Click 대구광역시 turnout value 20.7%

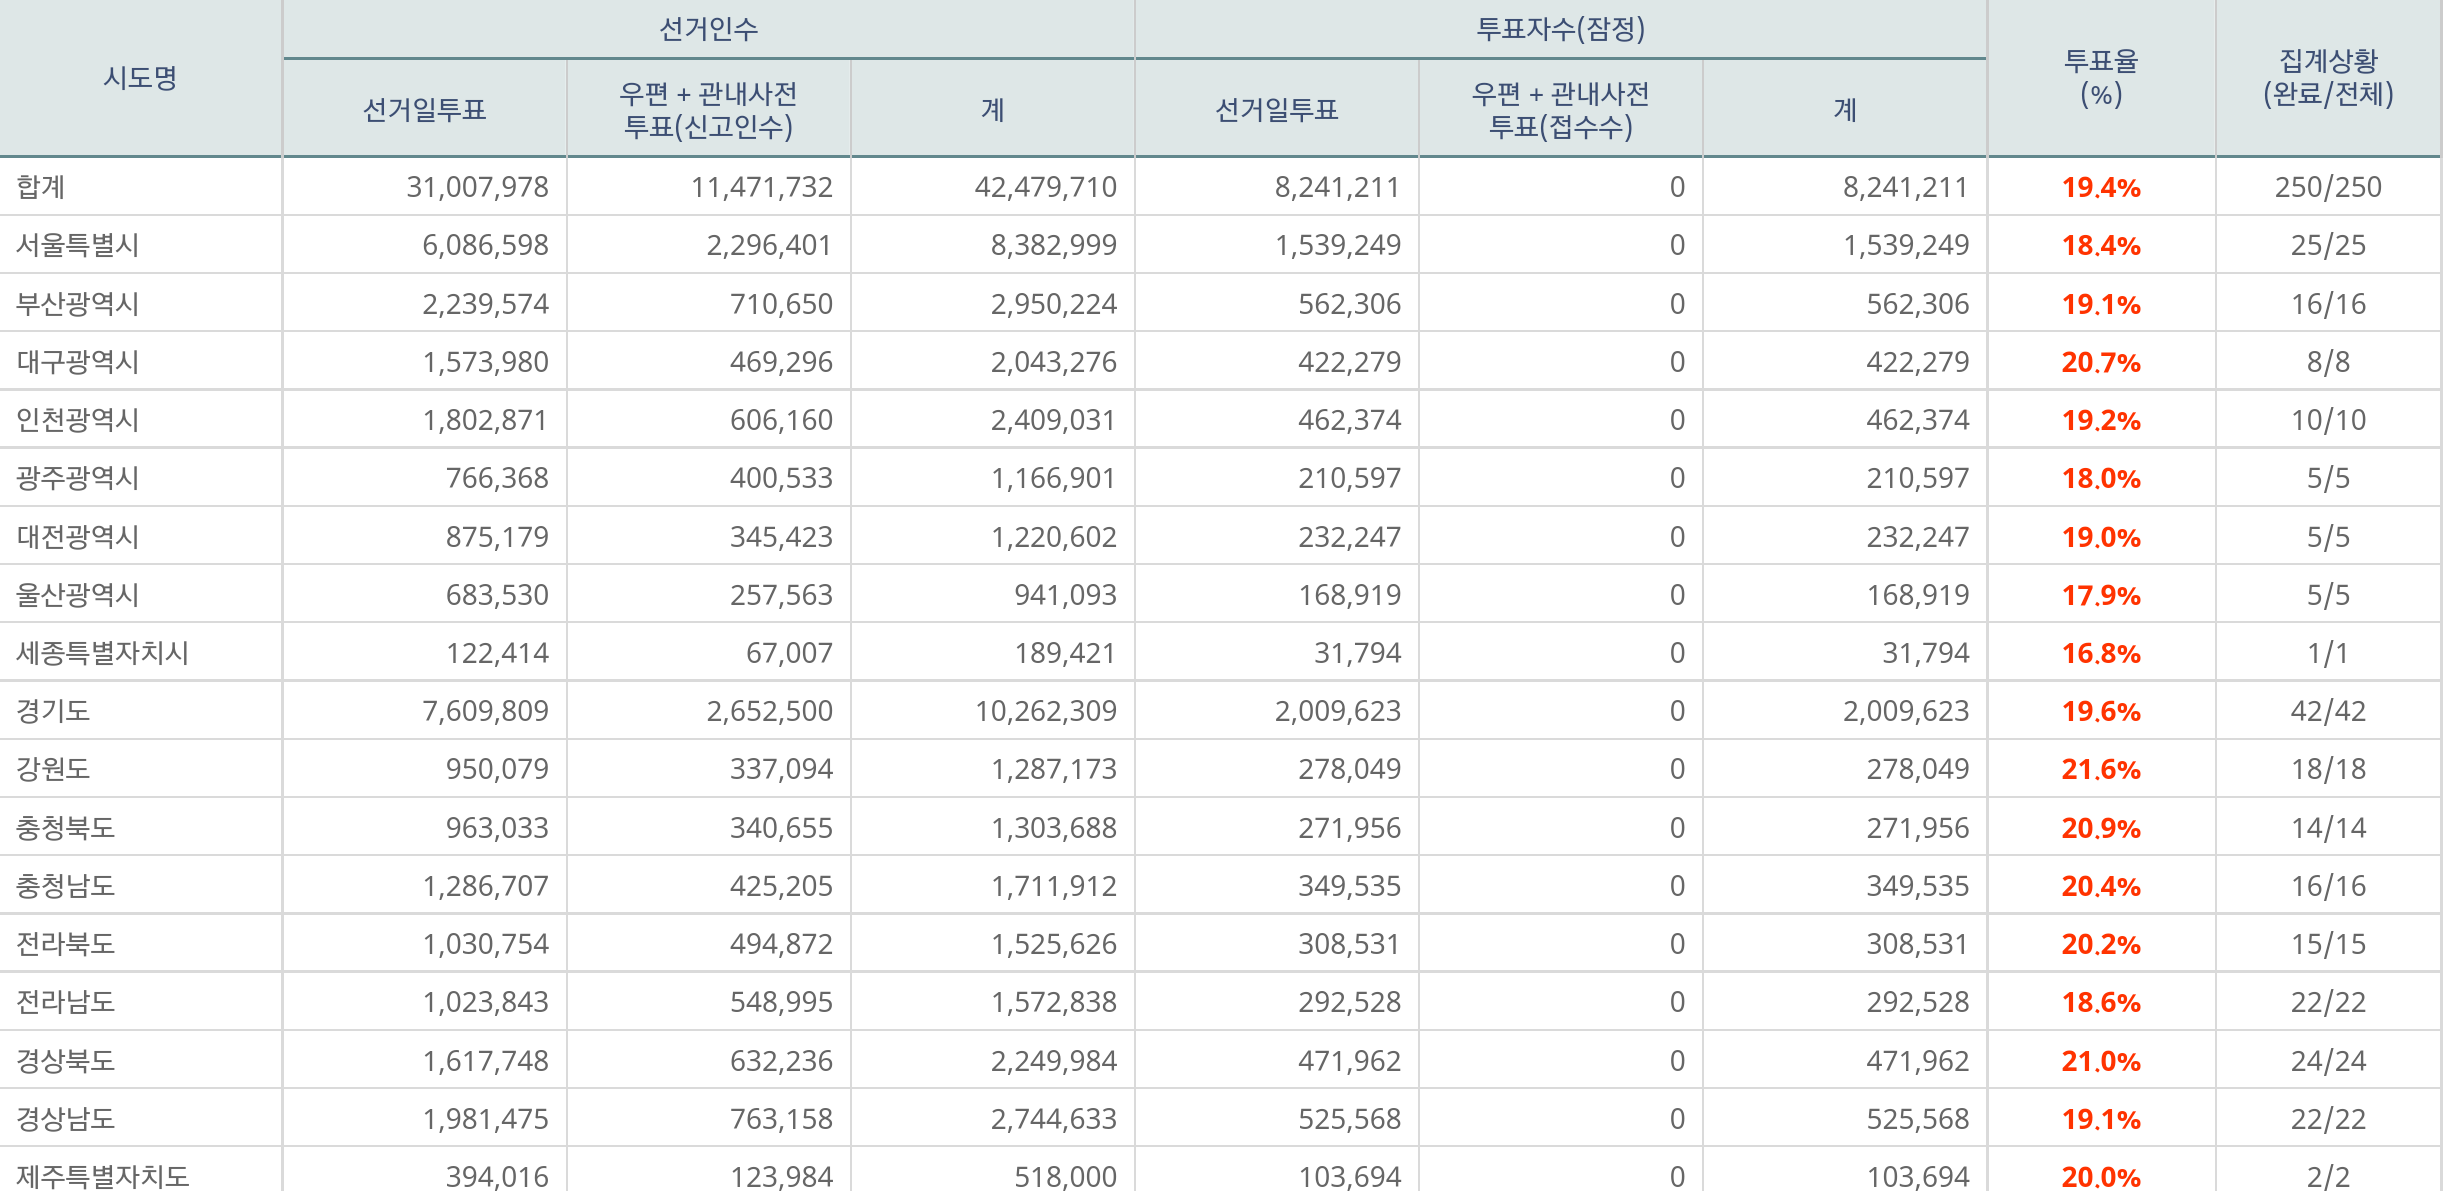2100,362
